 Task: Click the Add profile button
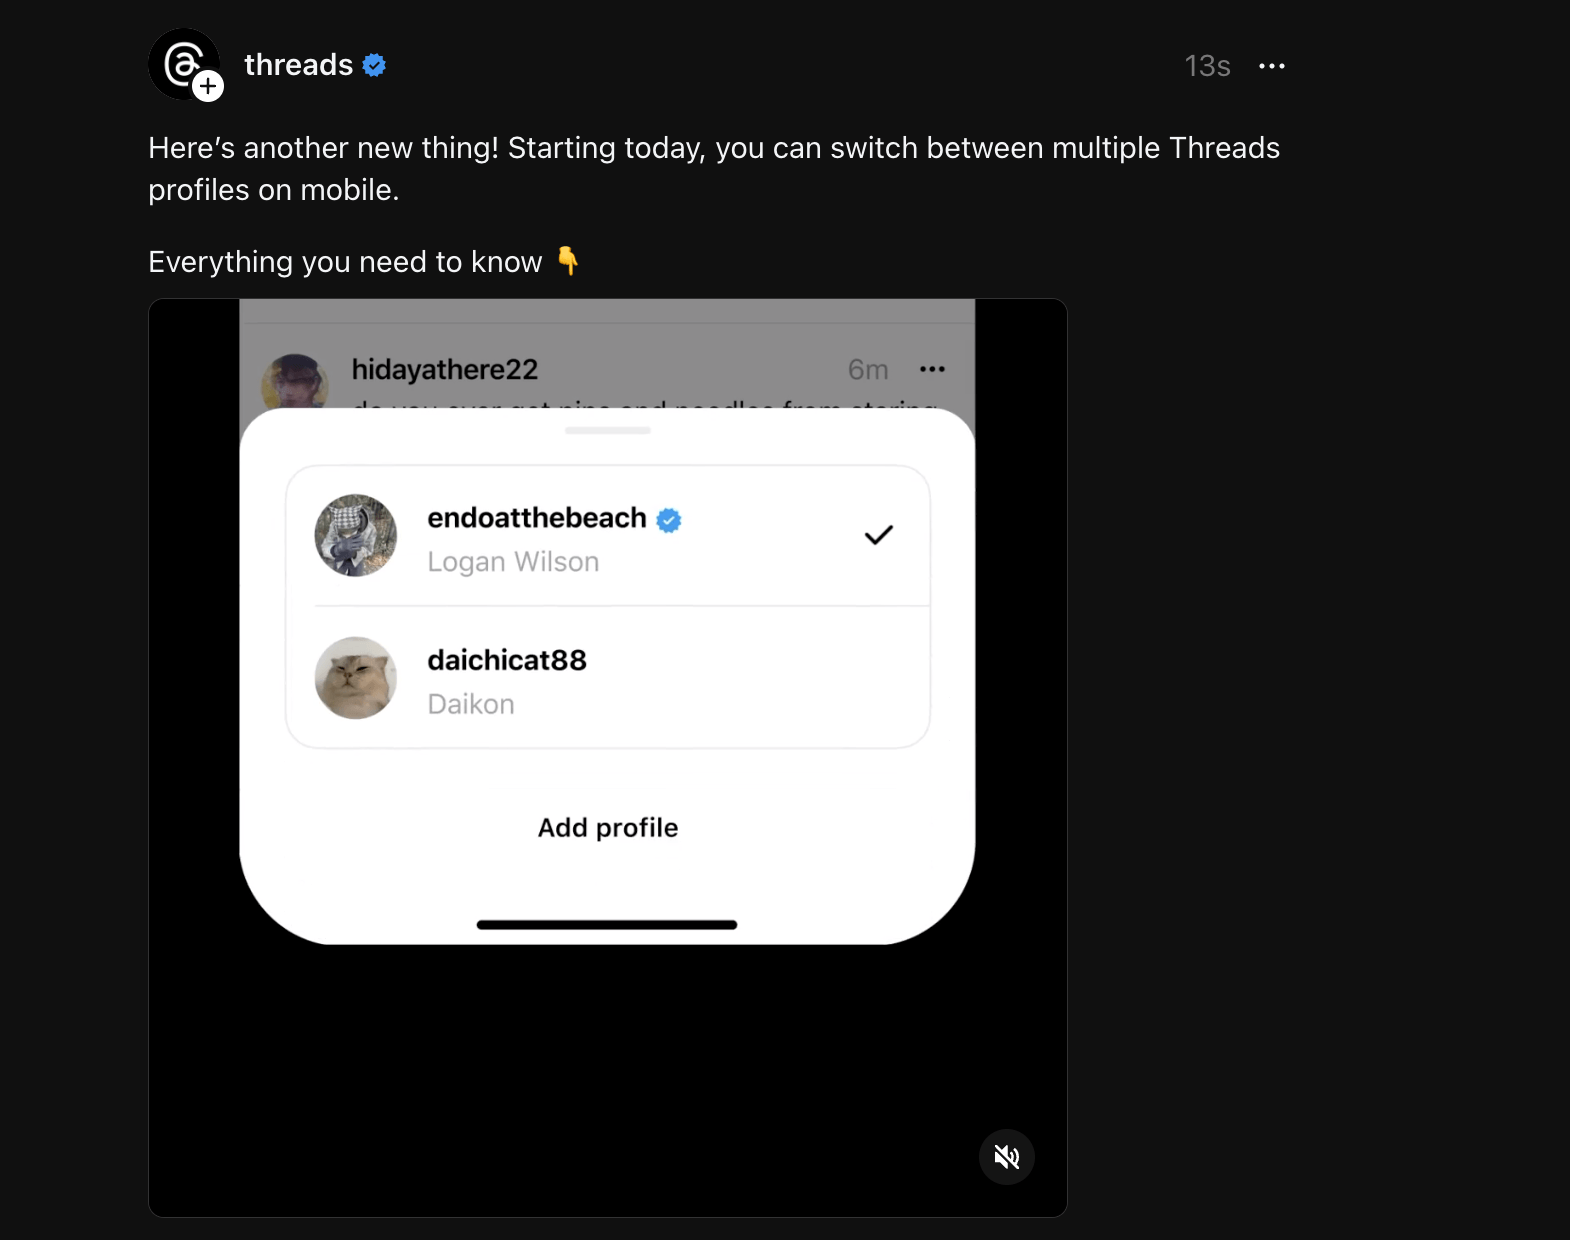607,828
